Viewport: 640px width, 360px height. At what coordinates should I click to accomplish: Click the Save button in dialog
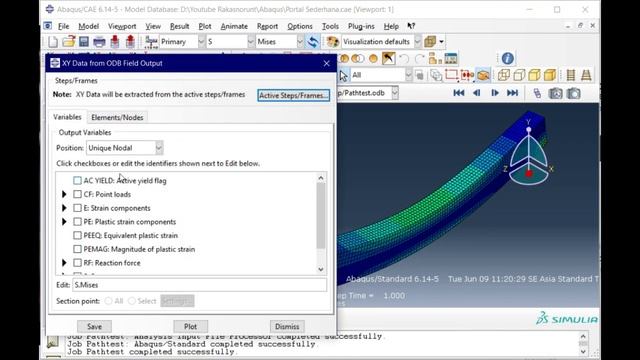(94, 327)
